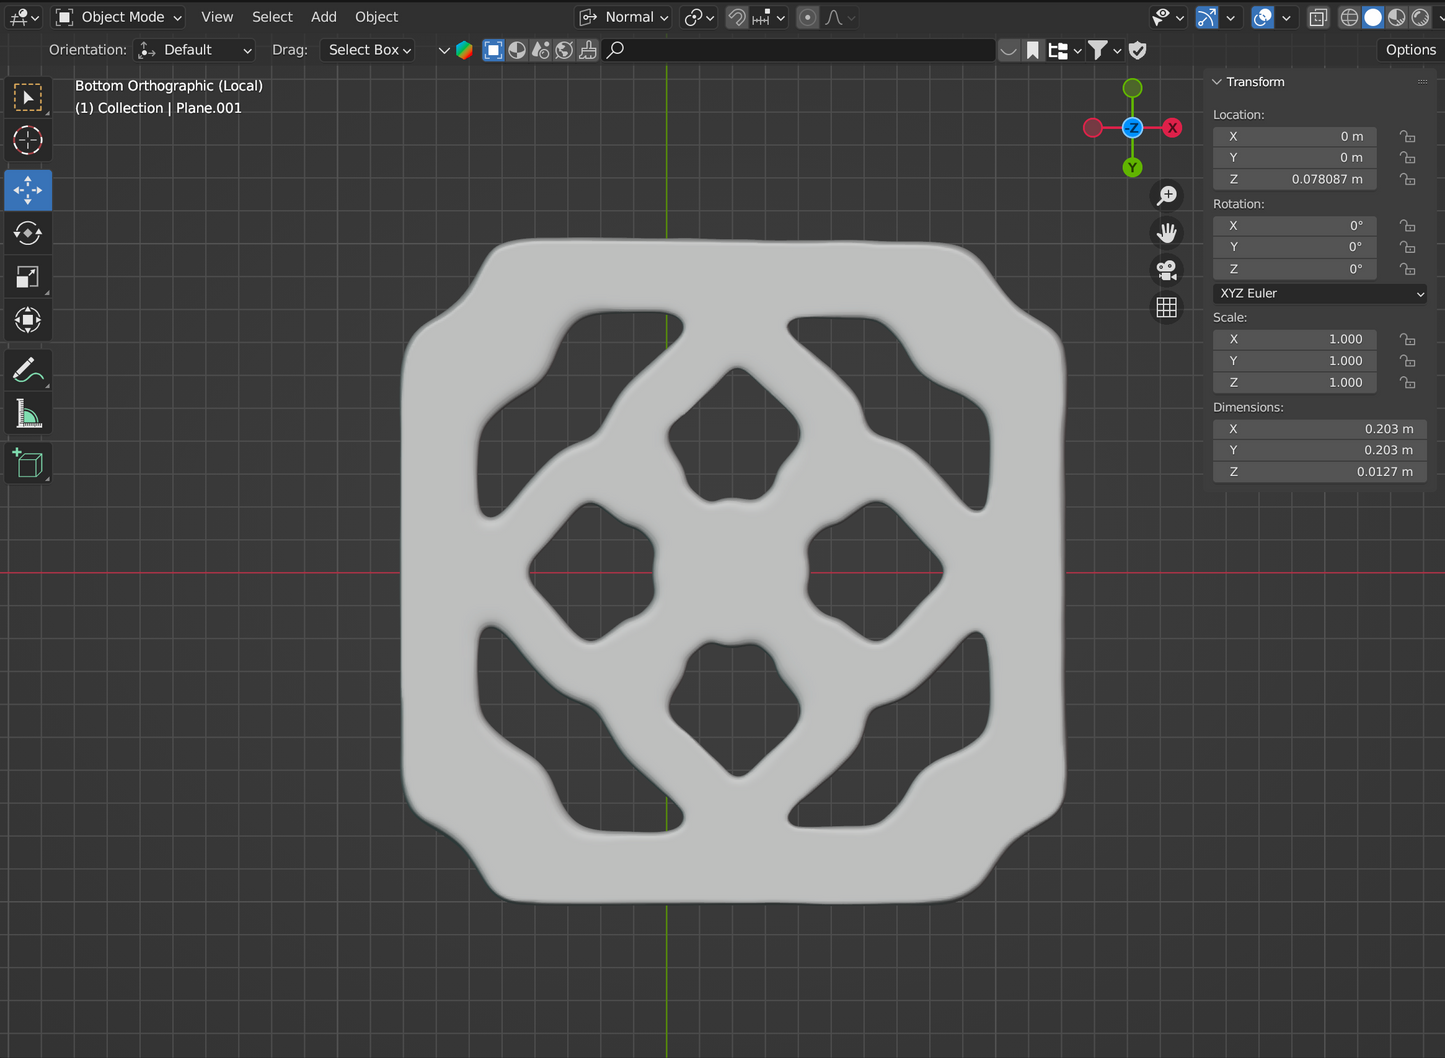Choose the Scale tool
The image size is (1445, 1058).
coord(28,277)
